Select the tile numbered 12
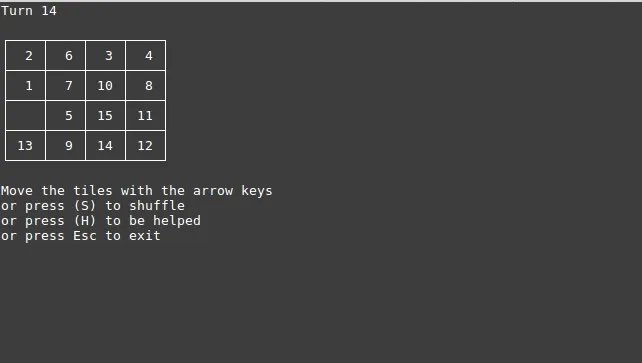 (146, 146)
